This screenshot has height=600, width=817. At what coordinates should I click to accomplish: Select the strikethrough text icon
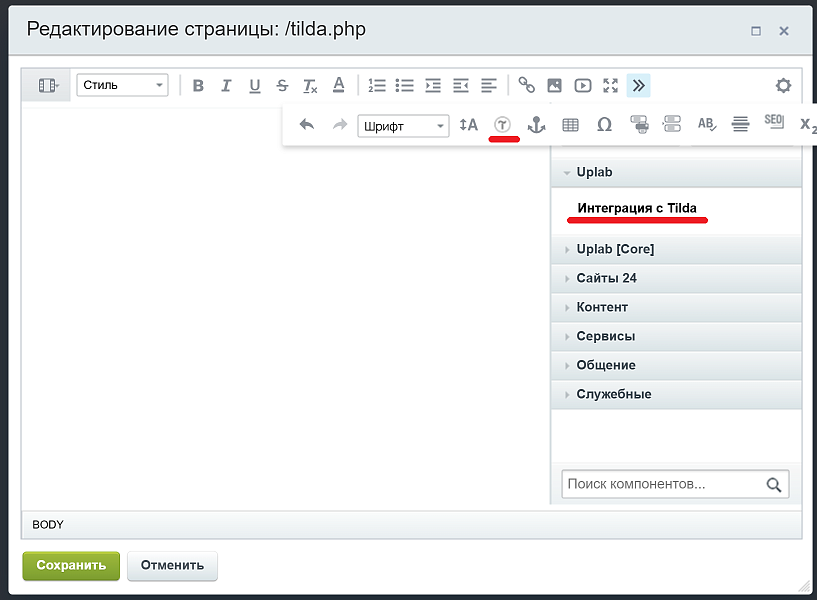click(281, 85)
